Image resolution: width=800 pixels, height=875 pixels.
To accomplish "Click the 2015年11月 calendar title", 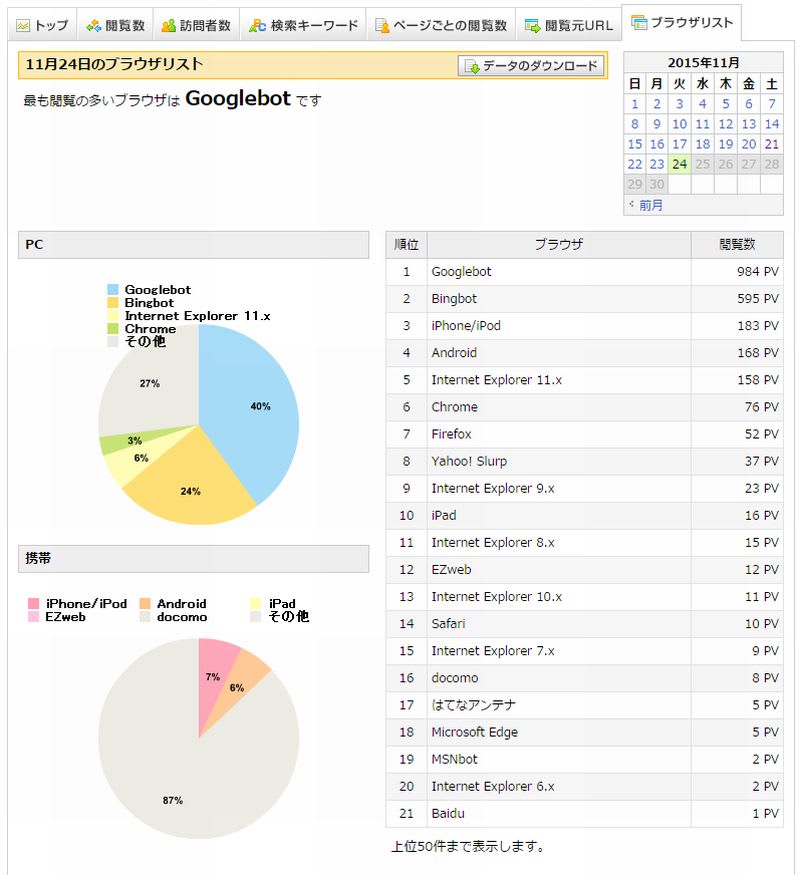I will point(703,62).
